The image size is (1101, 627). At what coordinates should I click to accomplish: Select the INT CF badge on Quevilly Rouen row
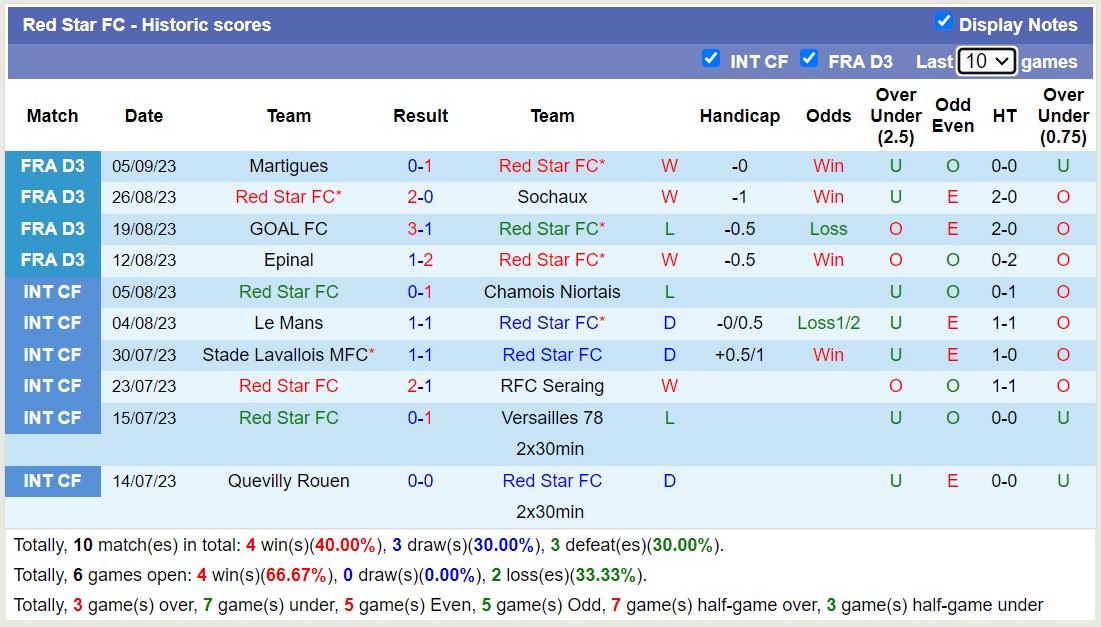coord(52,481)
